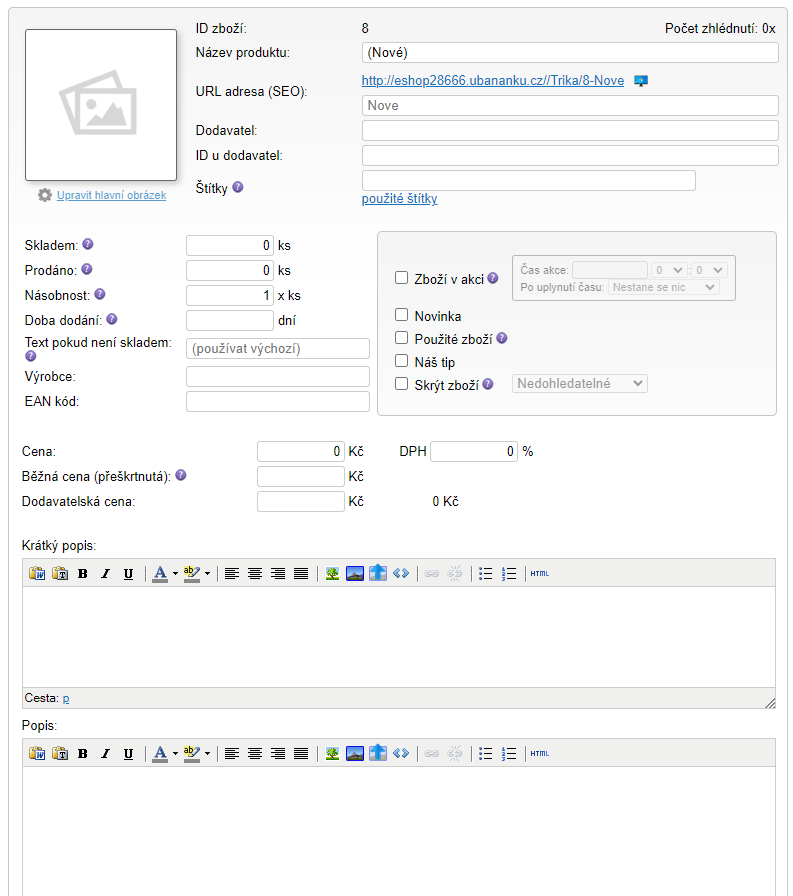Toggle Italic in the Krátký popis editor
Viewport: 793px width, 896px height.
coord(105,574)
